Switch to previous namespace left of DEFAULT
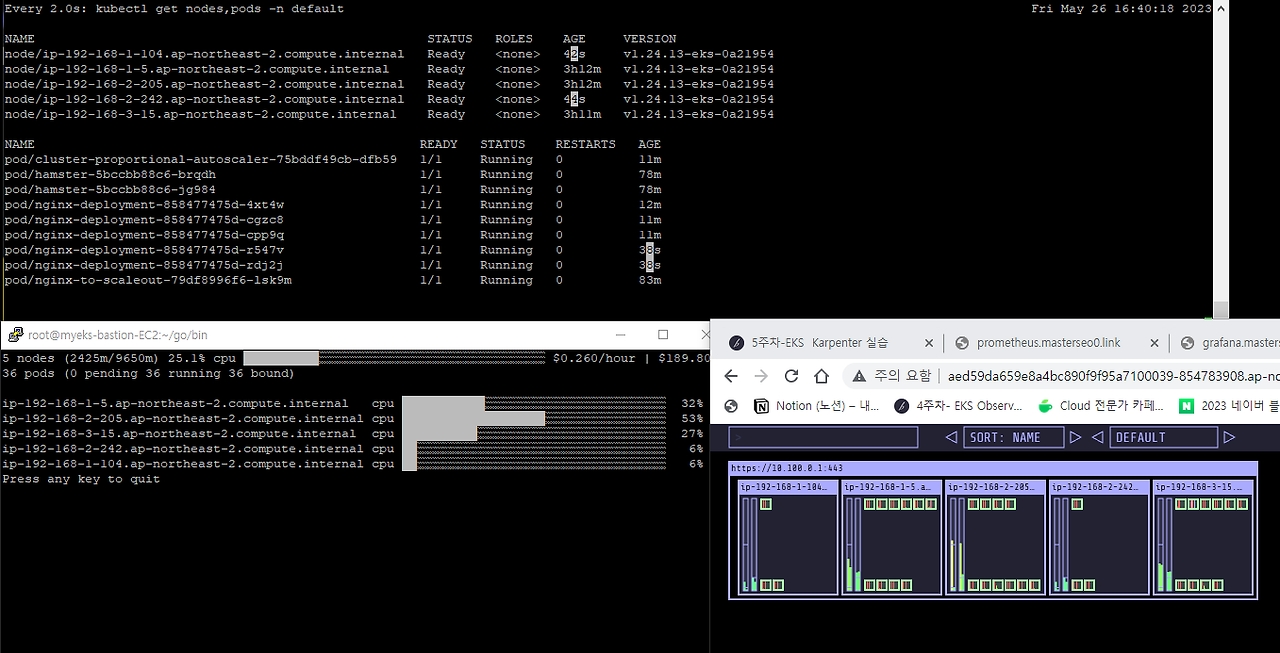 click(1097, 437)
